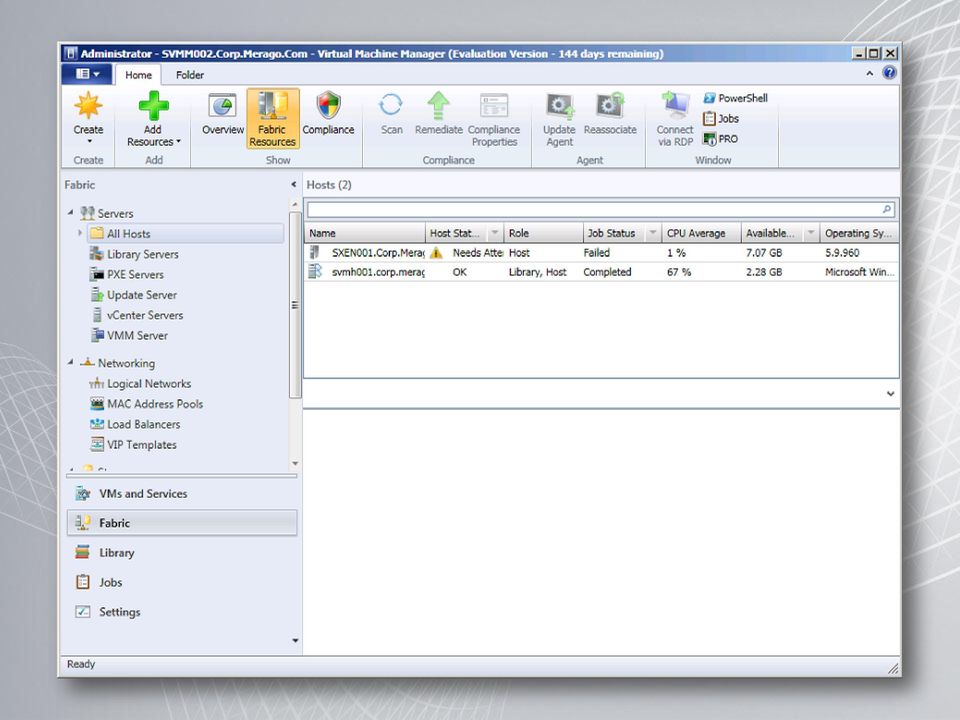
Task: Switch to the Fabric workspace
Action: [x=182, y=523]
